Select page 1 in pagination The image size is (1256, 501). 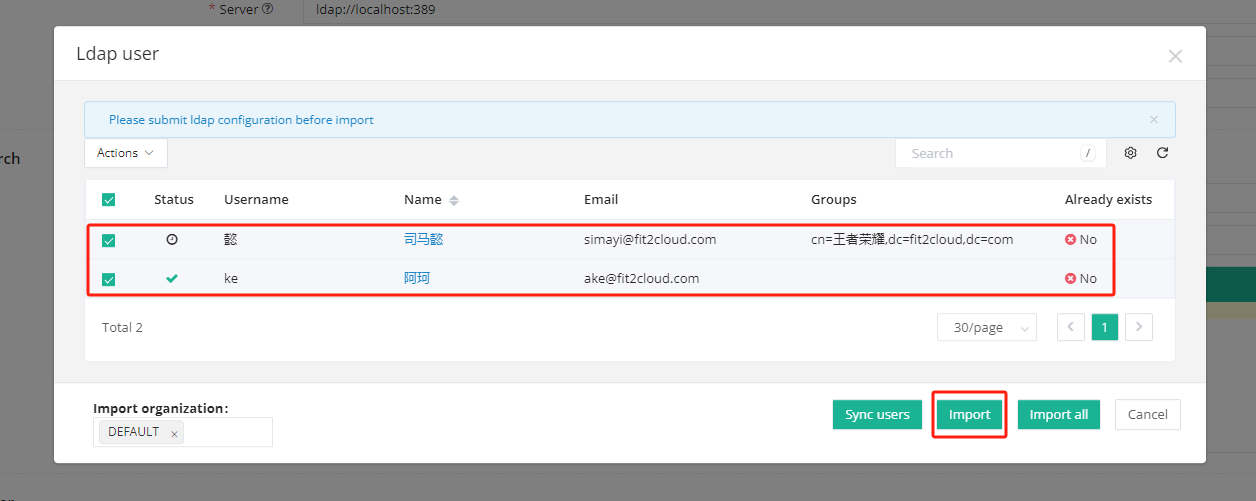click(1105, 327)
